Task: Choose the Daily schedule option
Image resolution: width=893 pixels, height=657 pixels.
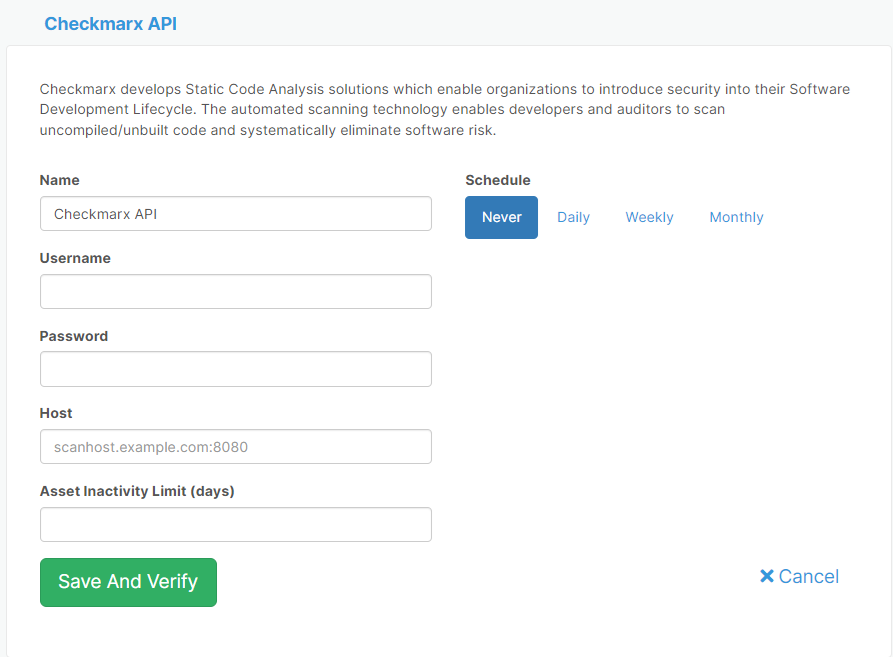Action: tap(573, 217)
